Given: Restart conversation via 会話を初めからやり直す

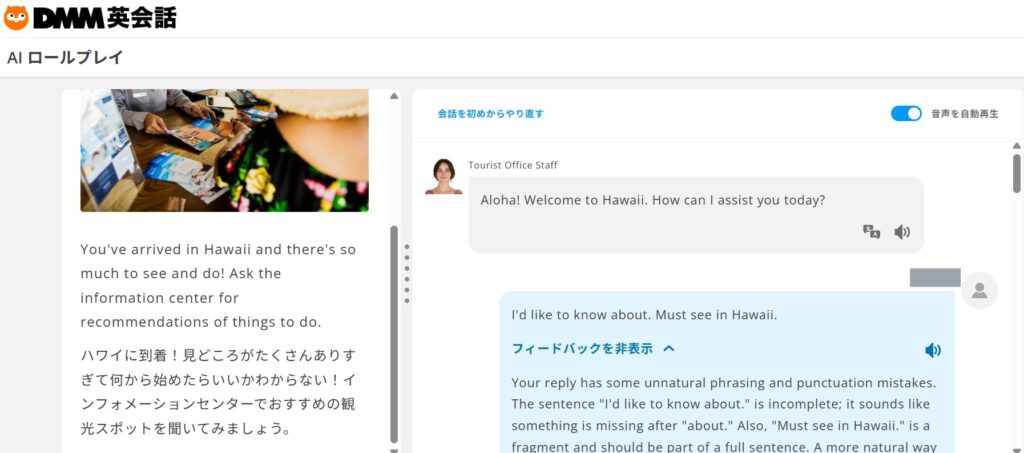Looking at the screenshot, I should 490,114.
